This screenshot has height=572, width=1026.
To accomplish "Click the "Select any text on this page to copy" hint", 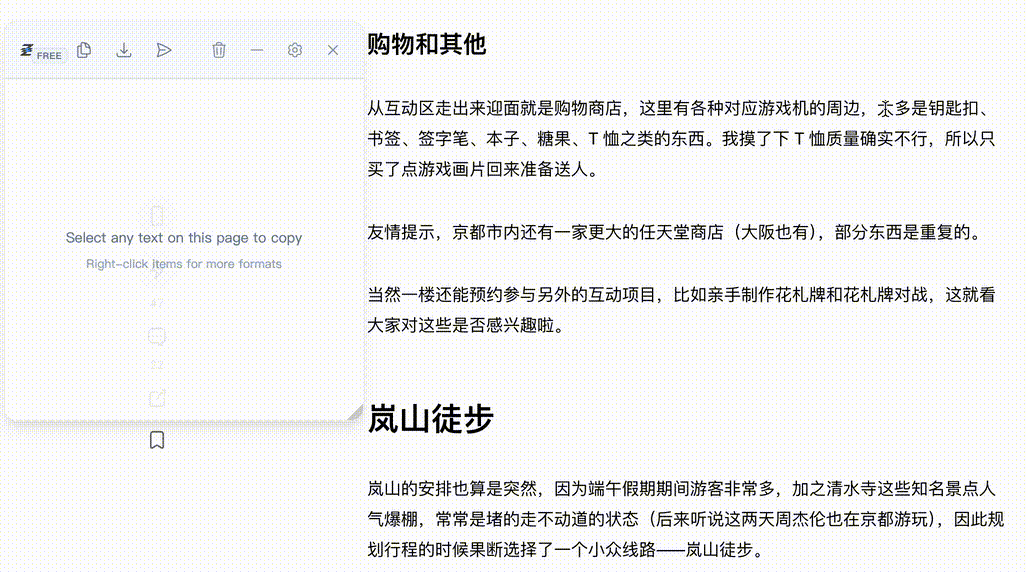I will point(184,238).
